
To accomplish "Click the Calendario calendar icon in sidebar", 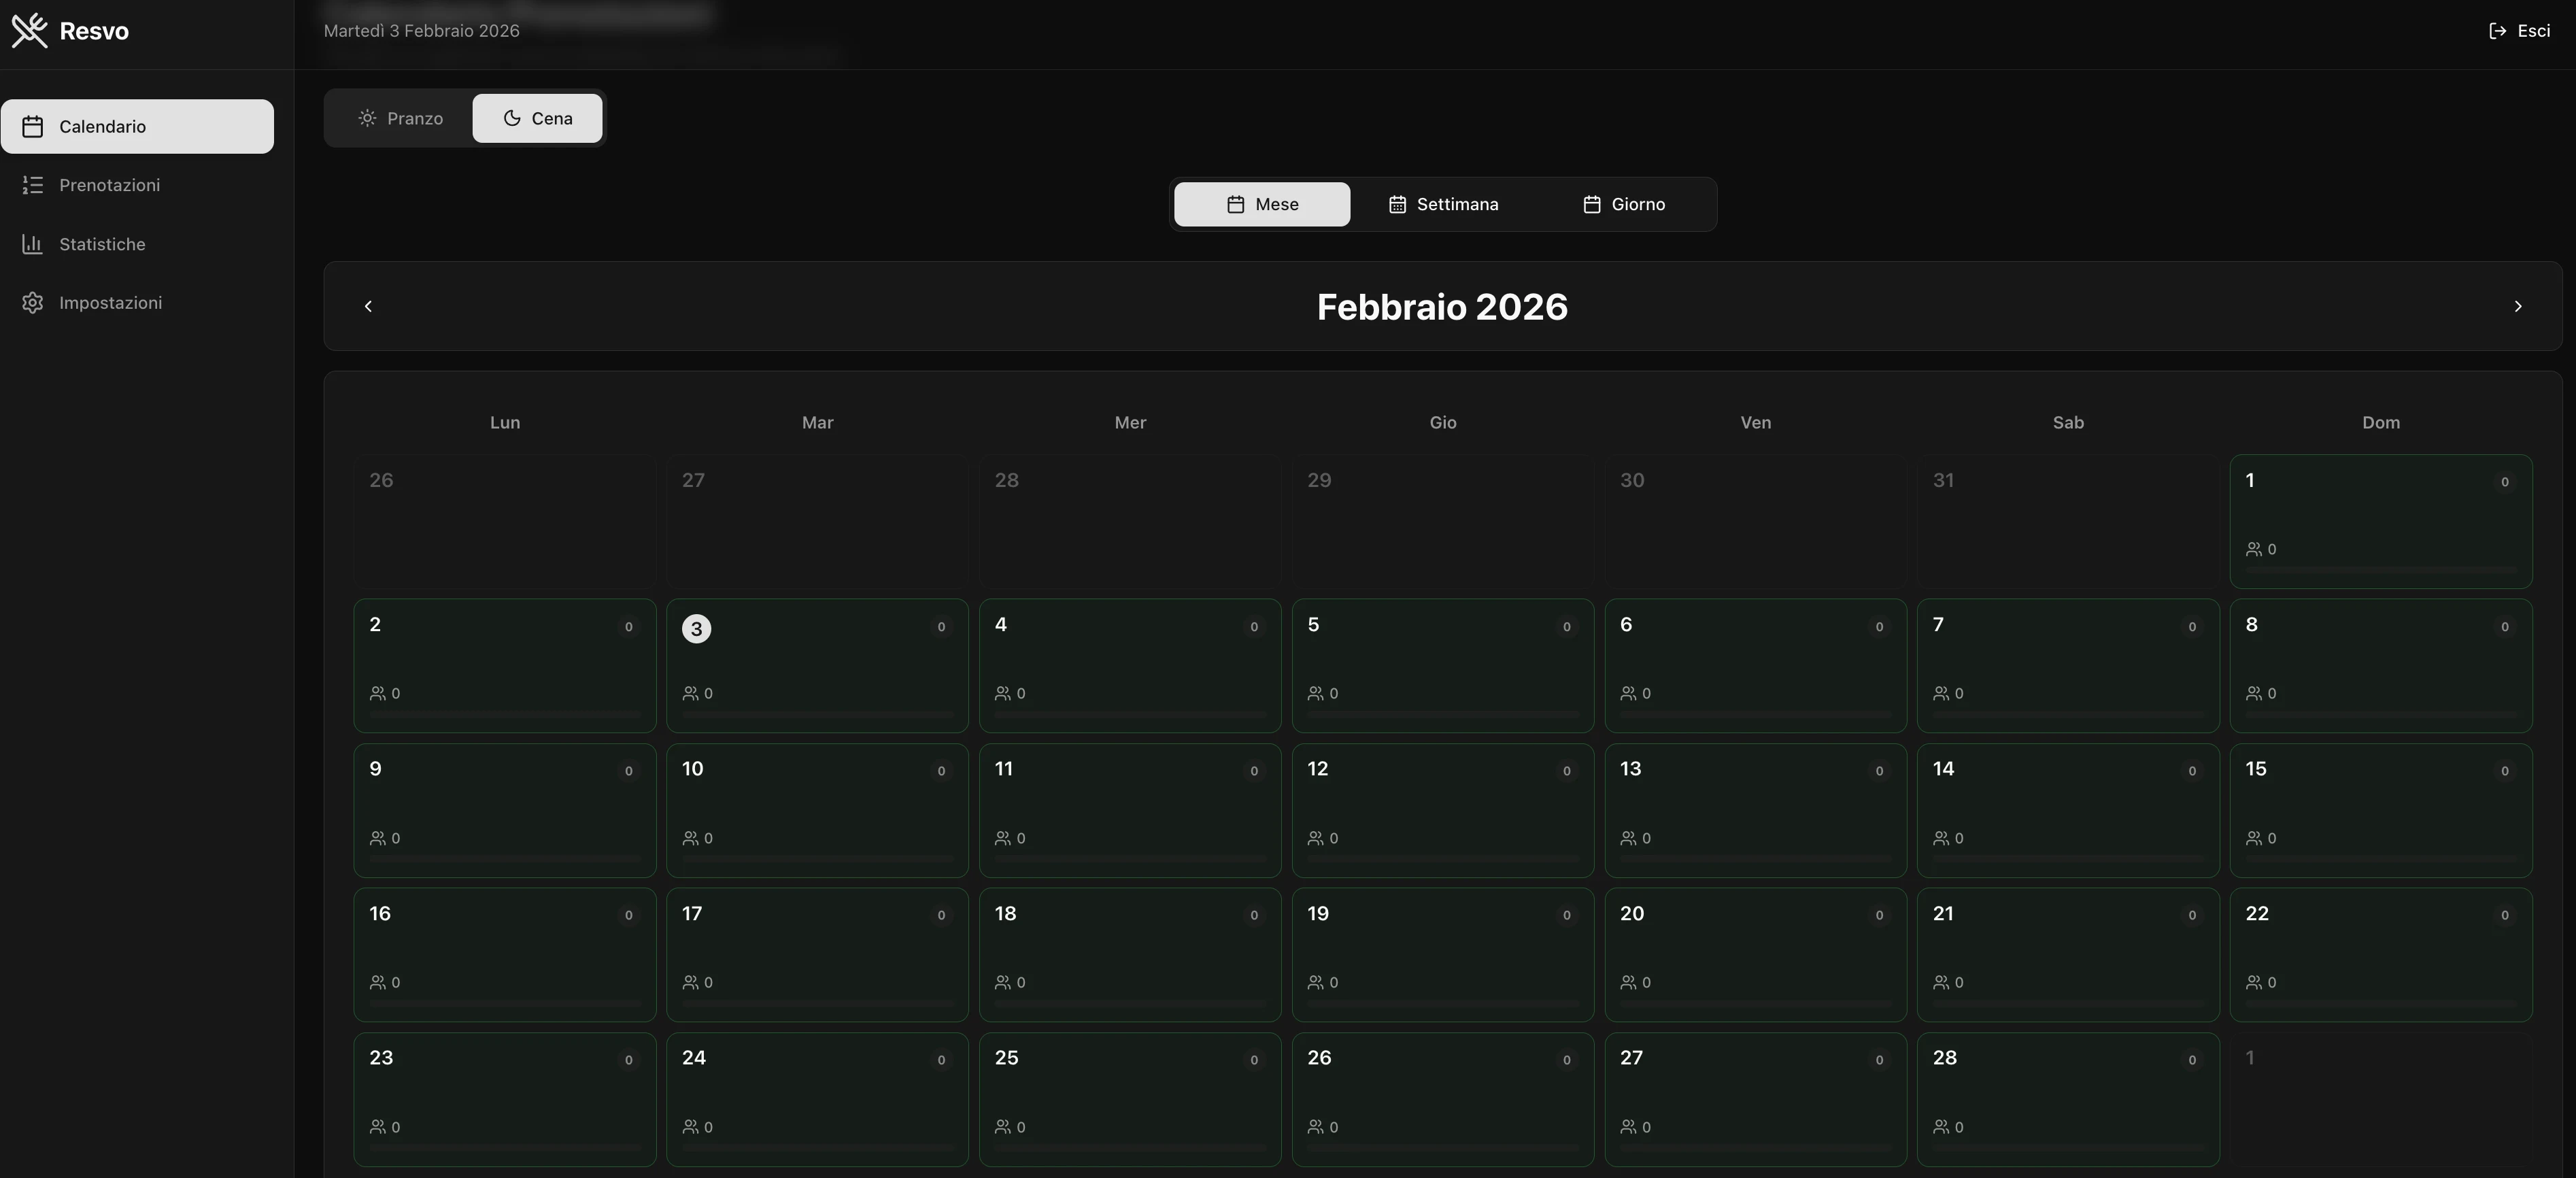I will coord(33,127).
